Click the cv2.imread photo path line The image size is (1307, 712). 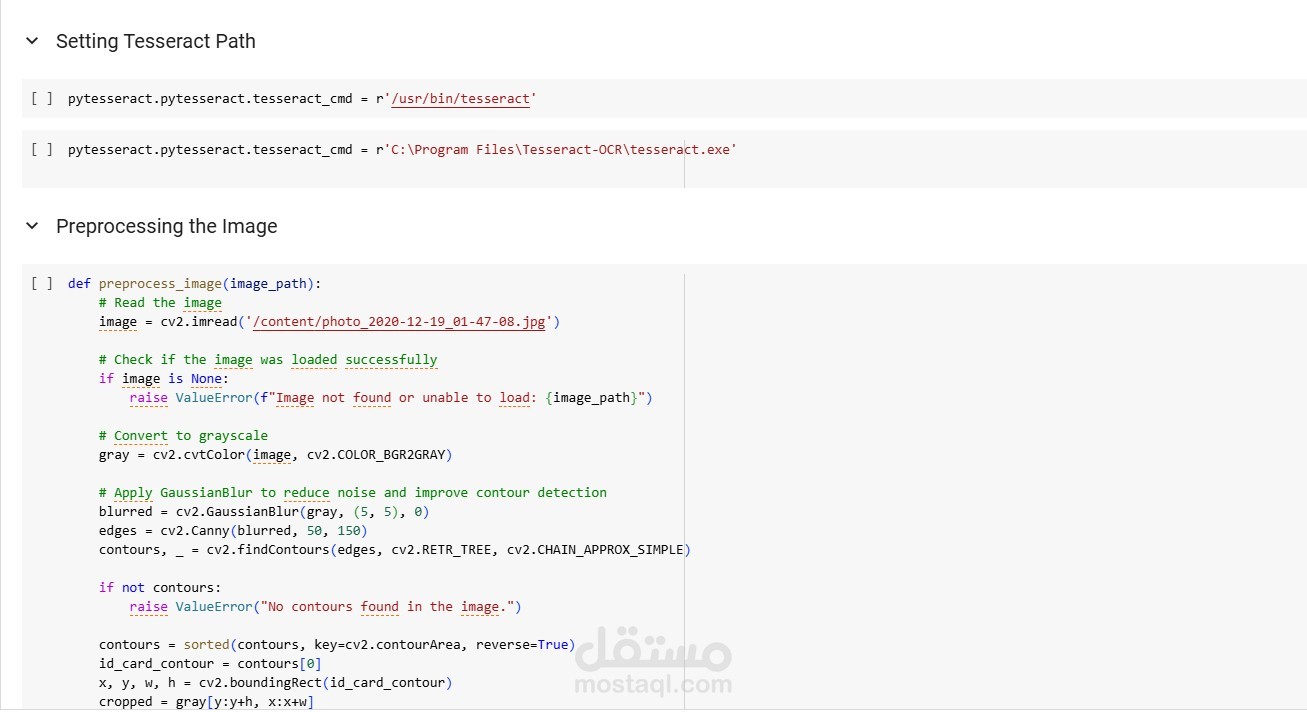coord(330,321)
